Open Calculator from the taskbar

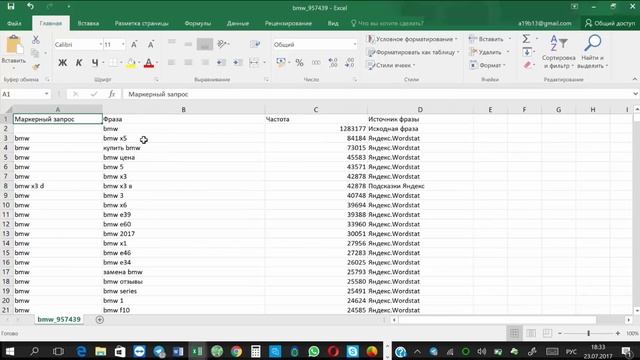point(256,351)
